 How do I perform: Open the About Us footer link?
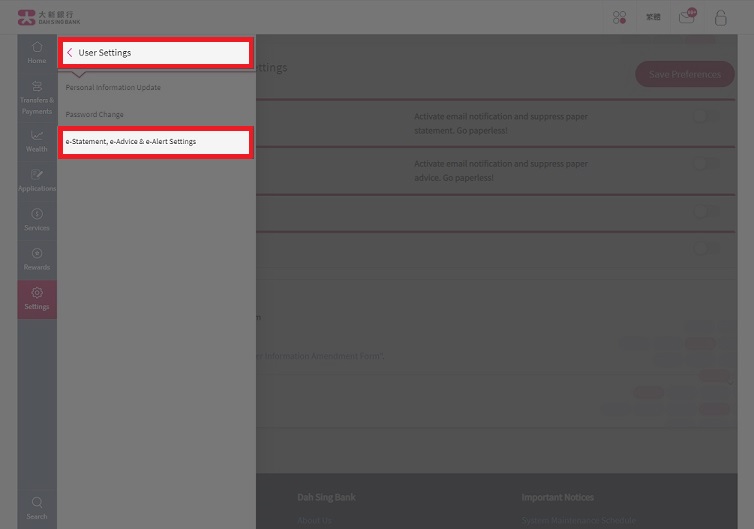[314, 520]
